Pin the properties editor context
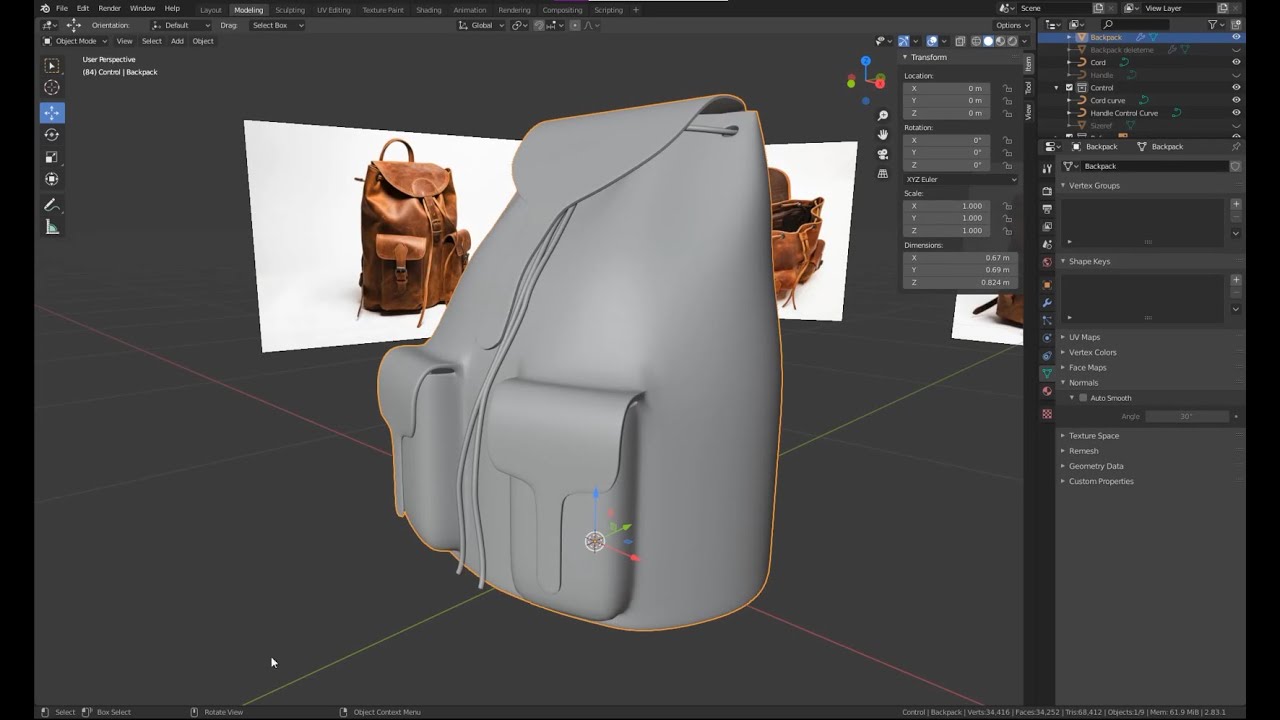This screenshot has height=720, width=1280. pos(1236,146)
